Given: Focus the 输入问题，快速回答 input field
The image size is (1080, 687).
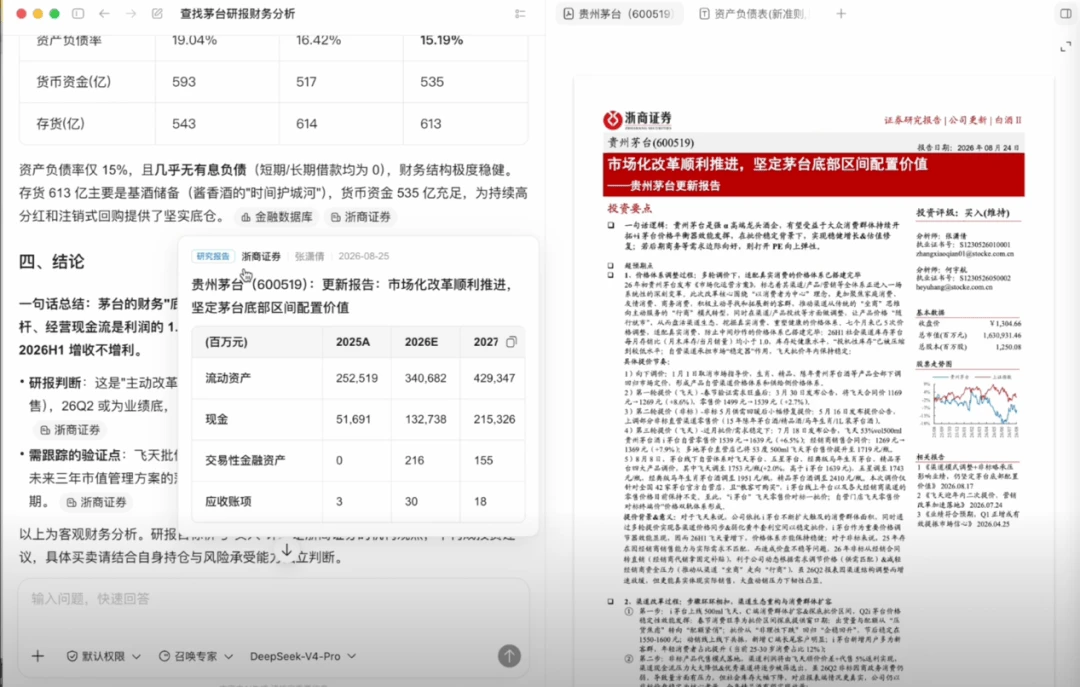Looking at the screenshot, I should (273, 599).
